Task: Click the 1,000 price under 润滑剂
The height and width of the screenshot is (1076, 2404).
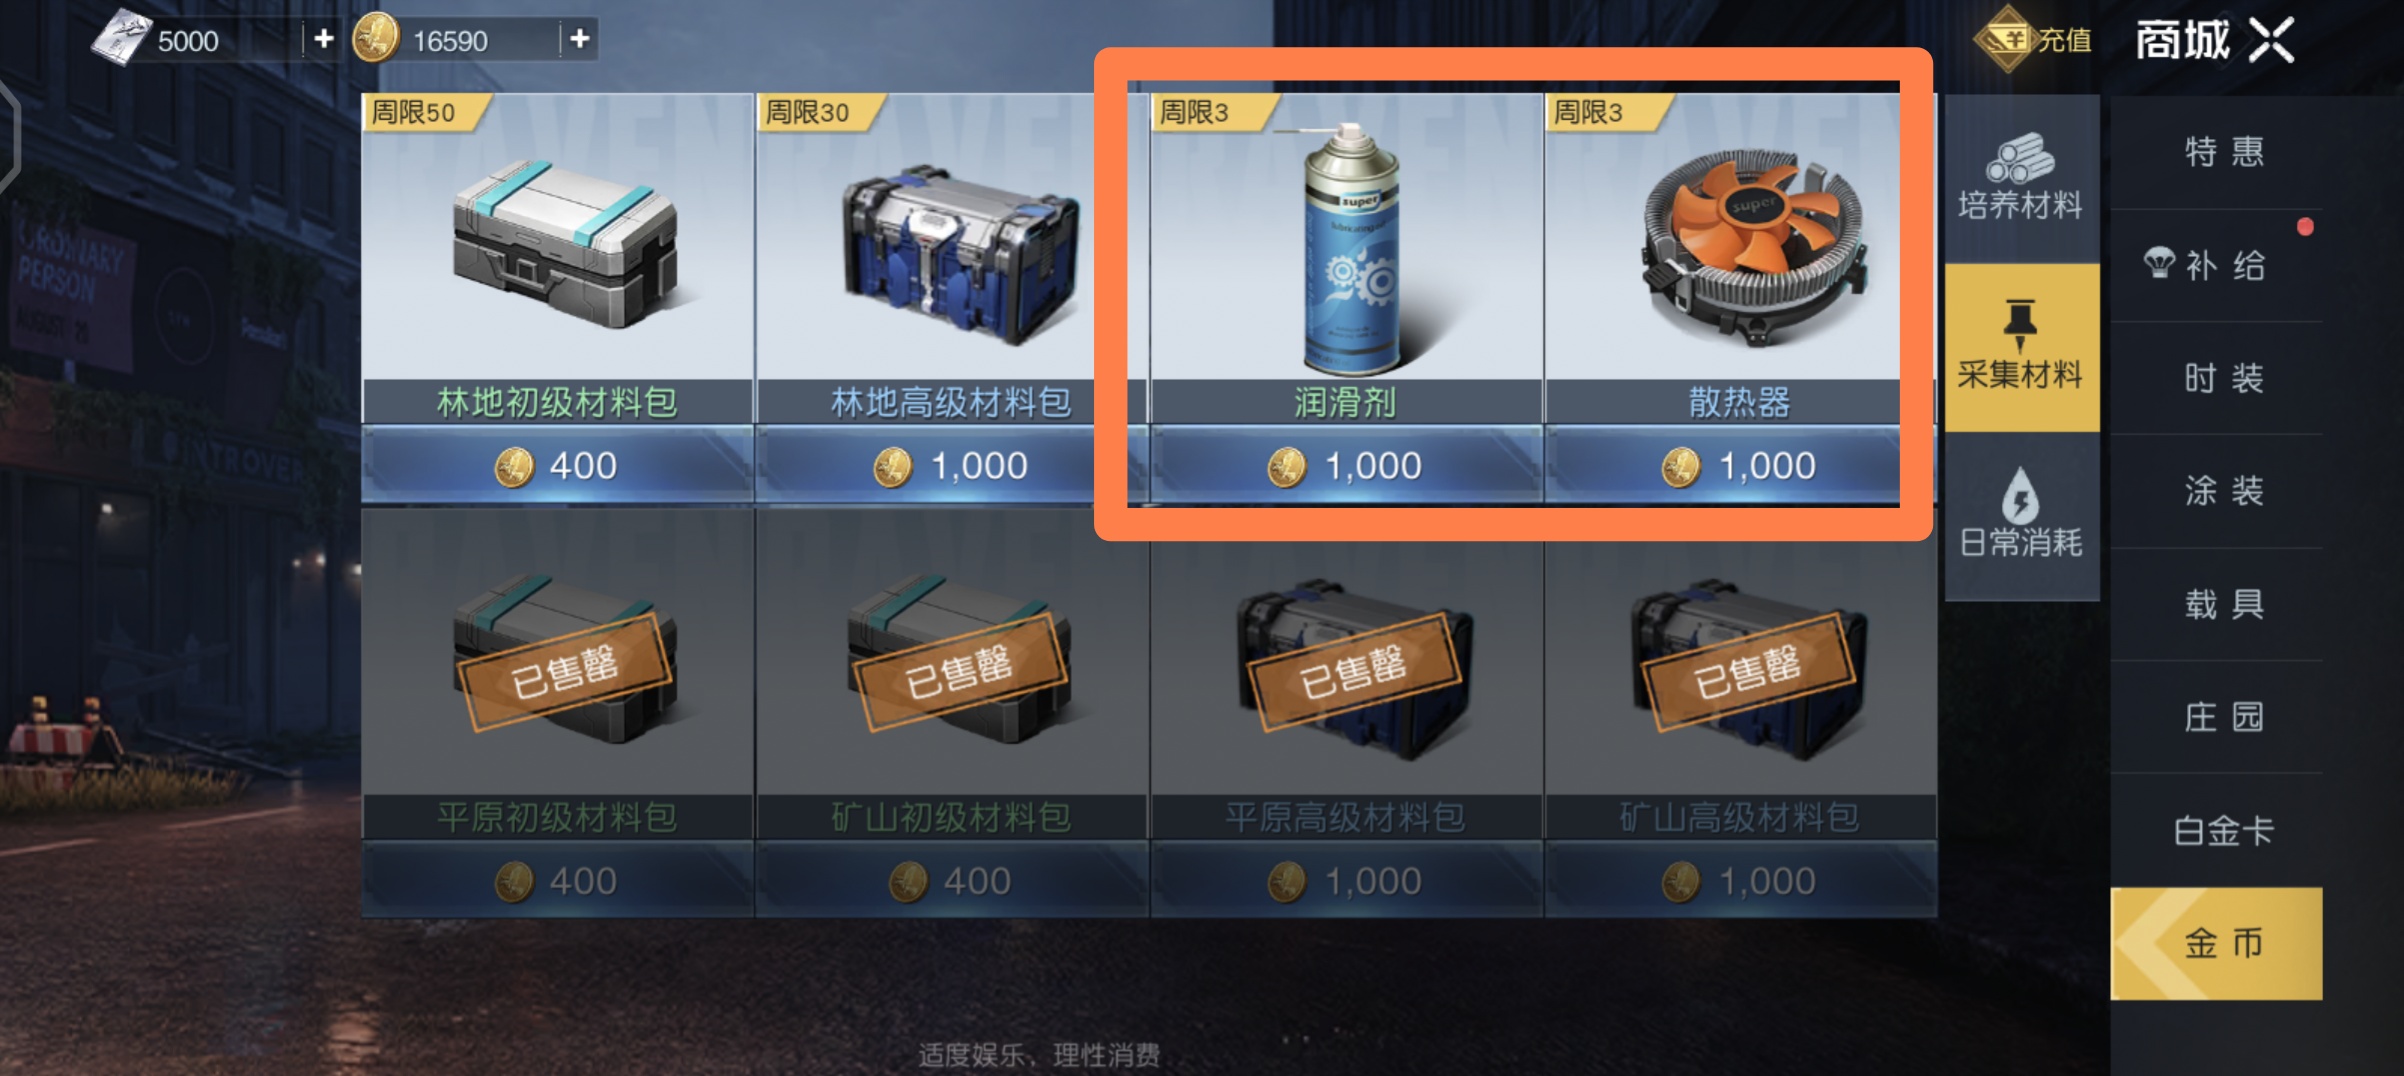Action: 1346,465
